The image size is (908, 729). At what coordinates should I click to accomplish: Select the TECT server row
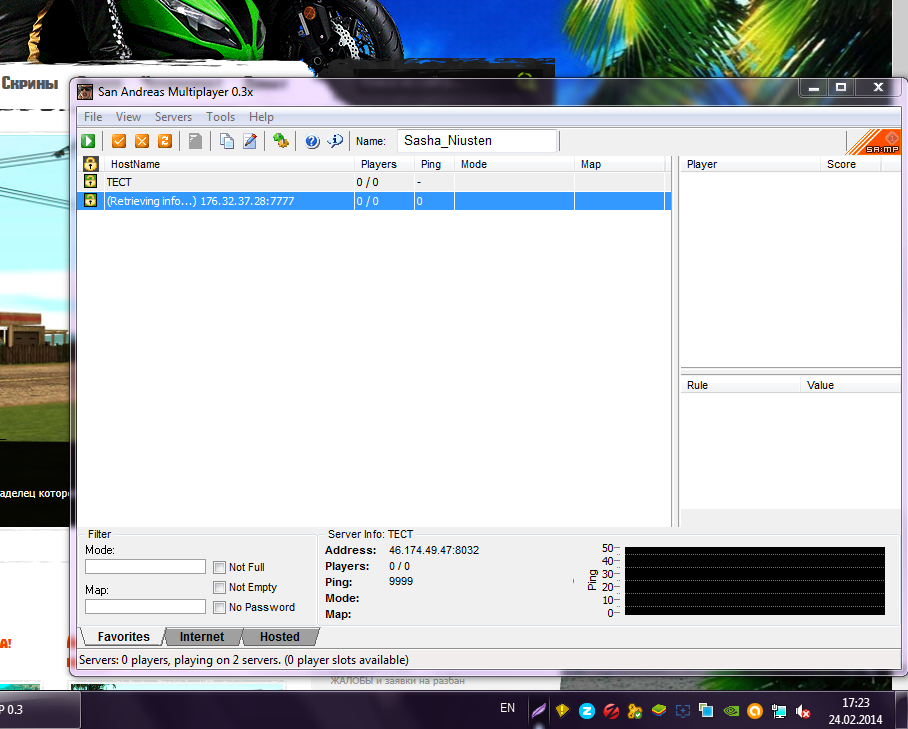pyautogui.click(x=374, y=182)
